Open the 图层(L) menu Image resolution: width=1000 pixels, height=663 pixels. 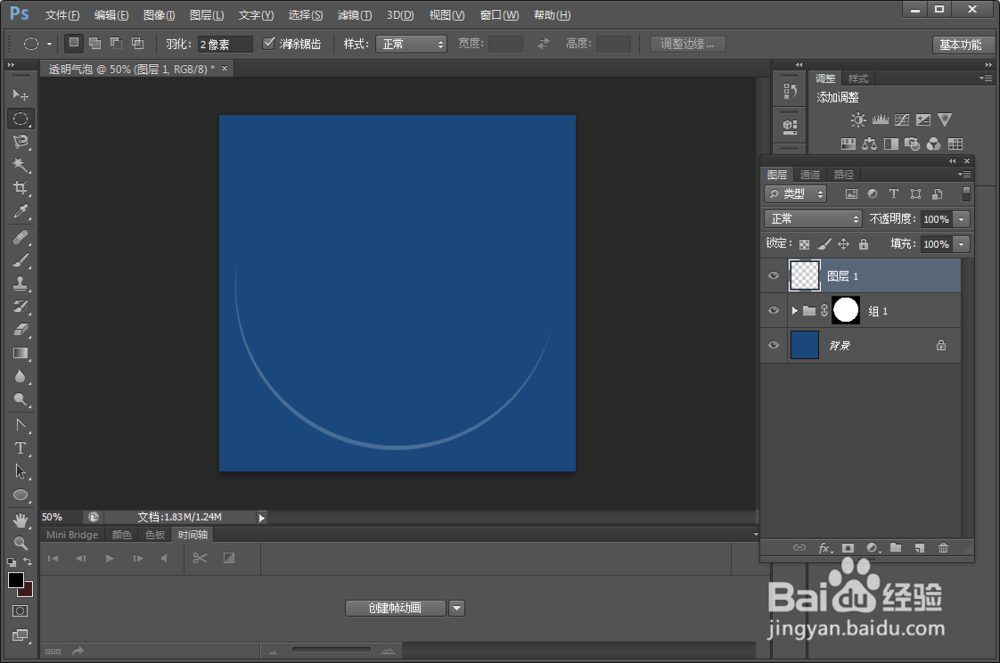207,15
